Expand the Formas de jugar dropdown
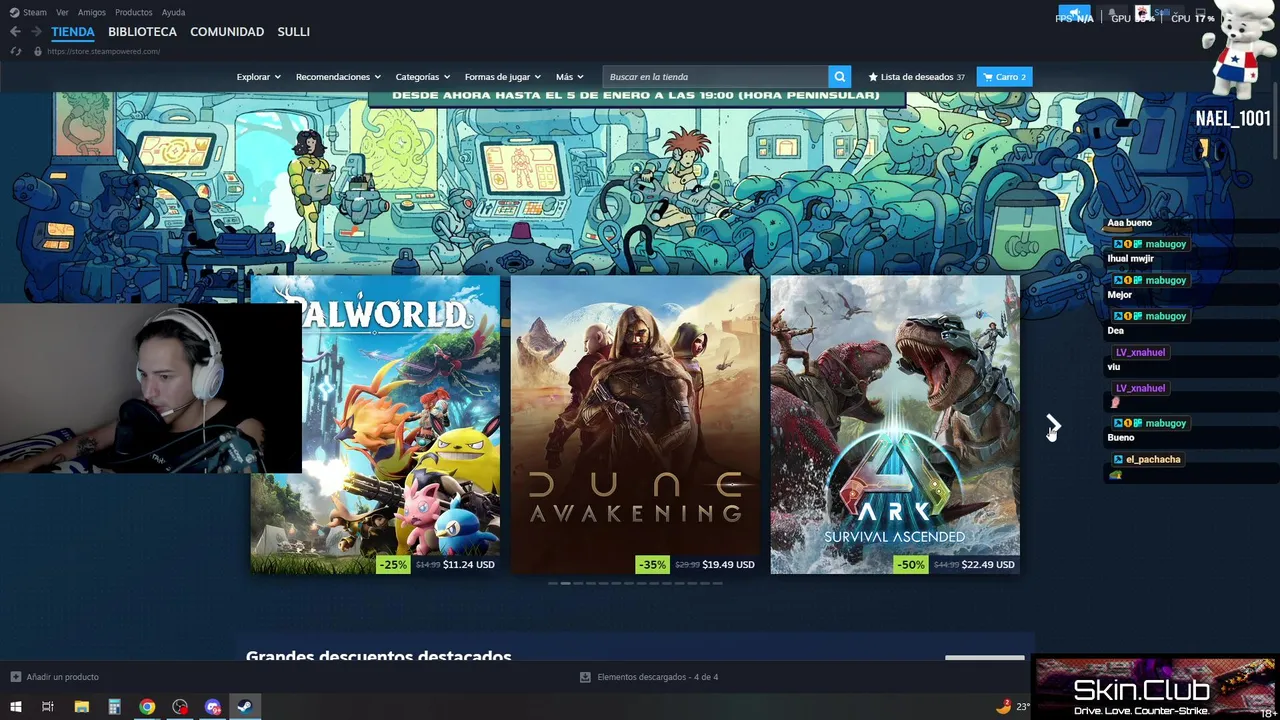This screenshot has width=1280, height=720. tap(502, 77)
